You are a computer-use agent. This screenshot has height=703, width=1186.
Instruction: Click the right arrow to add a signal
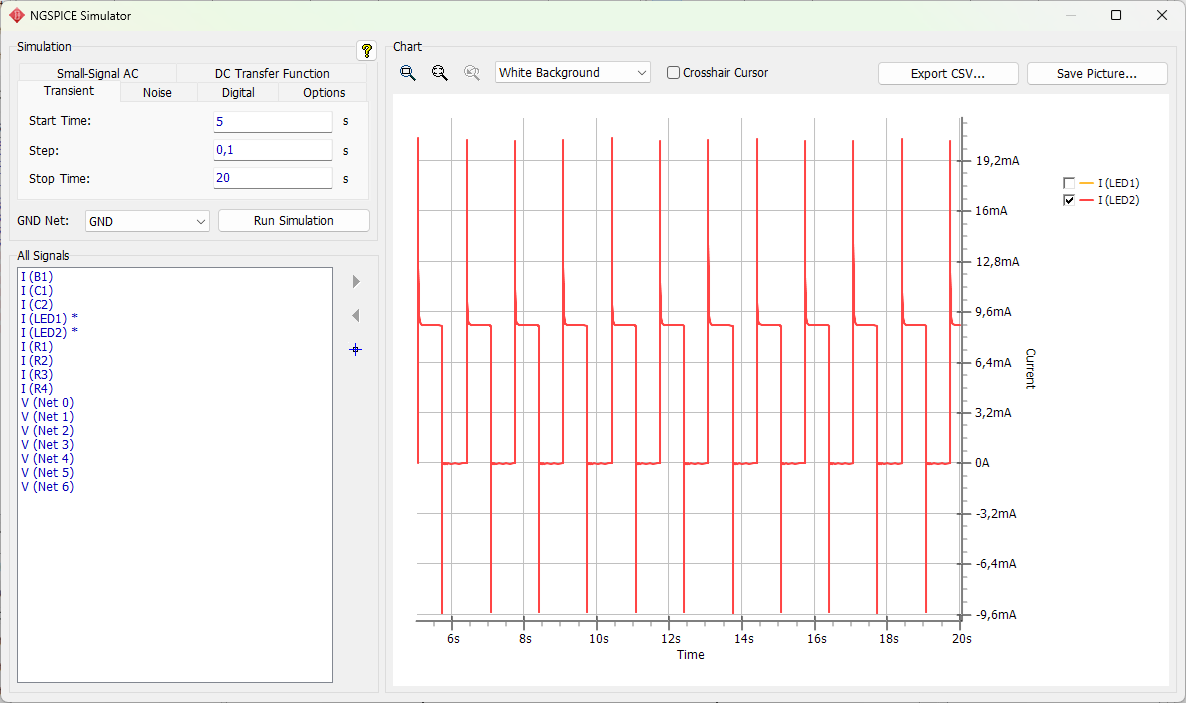355,282
